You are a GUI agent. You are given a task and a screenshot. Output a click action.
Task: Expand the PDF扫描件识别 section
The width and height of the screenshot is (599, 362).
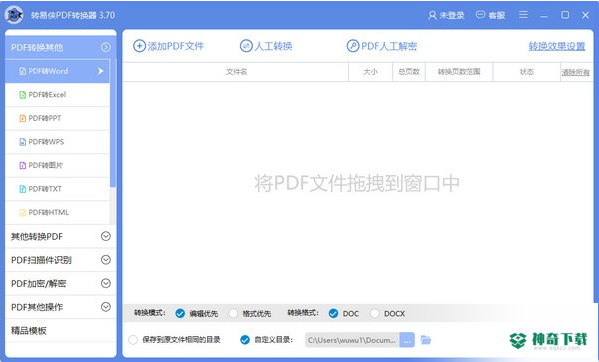106,260
